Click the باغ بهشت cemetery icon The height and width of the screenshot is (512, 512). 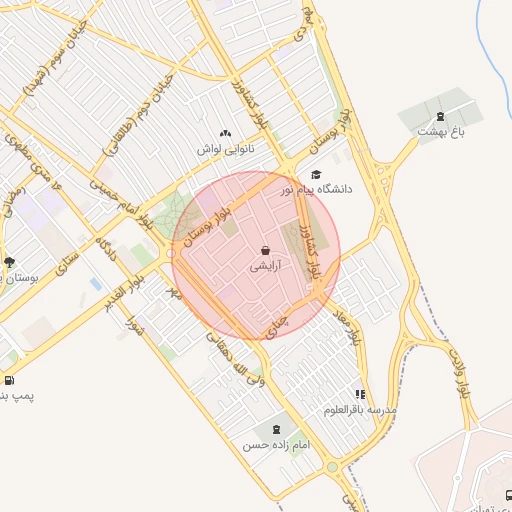440,117
